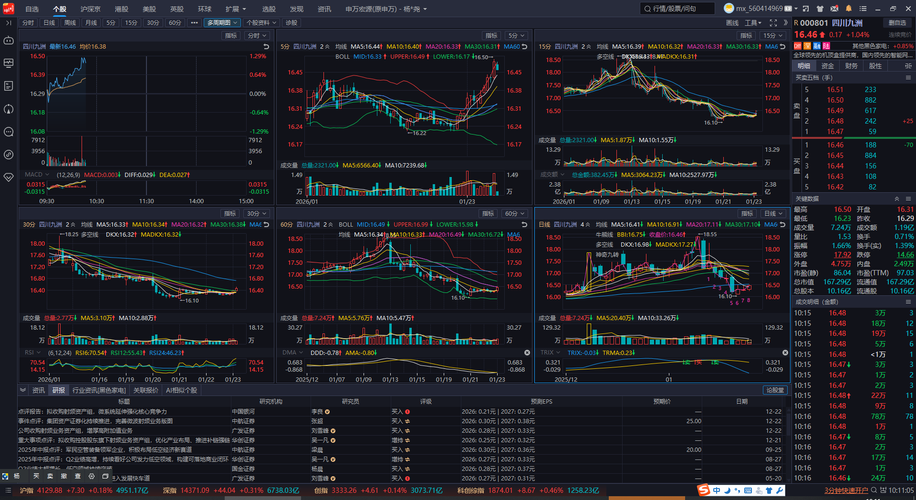Open the notification bell icon
Viewport: 916px width, 500px height.
(848, 9)
